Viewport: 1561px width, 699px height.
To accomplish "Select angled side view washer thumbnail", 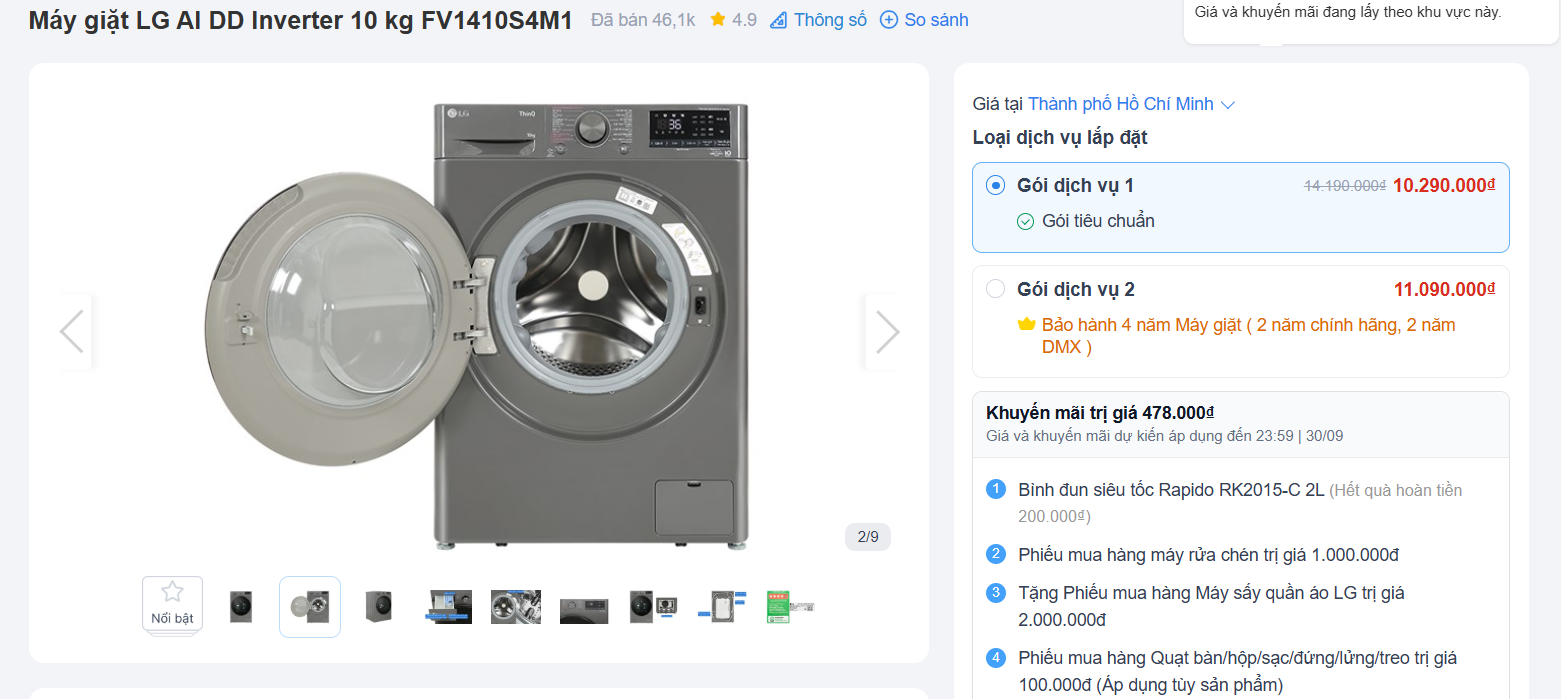I will (x=379, y=607).
